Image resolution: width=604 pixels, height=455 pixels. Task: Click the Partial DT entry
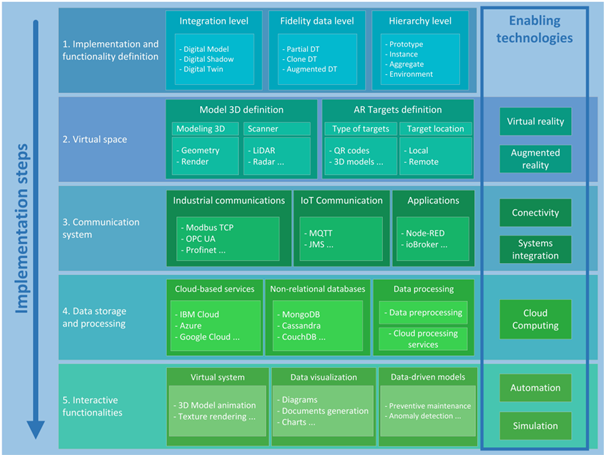301,49
